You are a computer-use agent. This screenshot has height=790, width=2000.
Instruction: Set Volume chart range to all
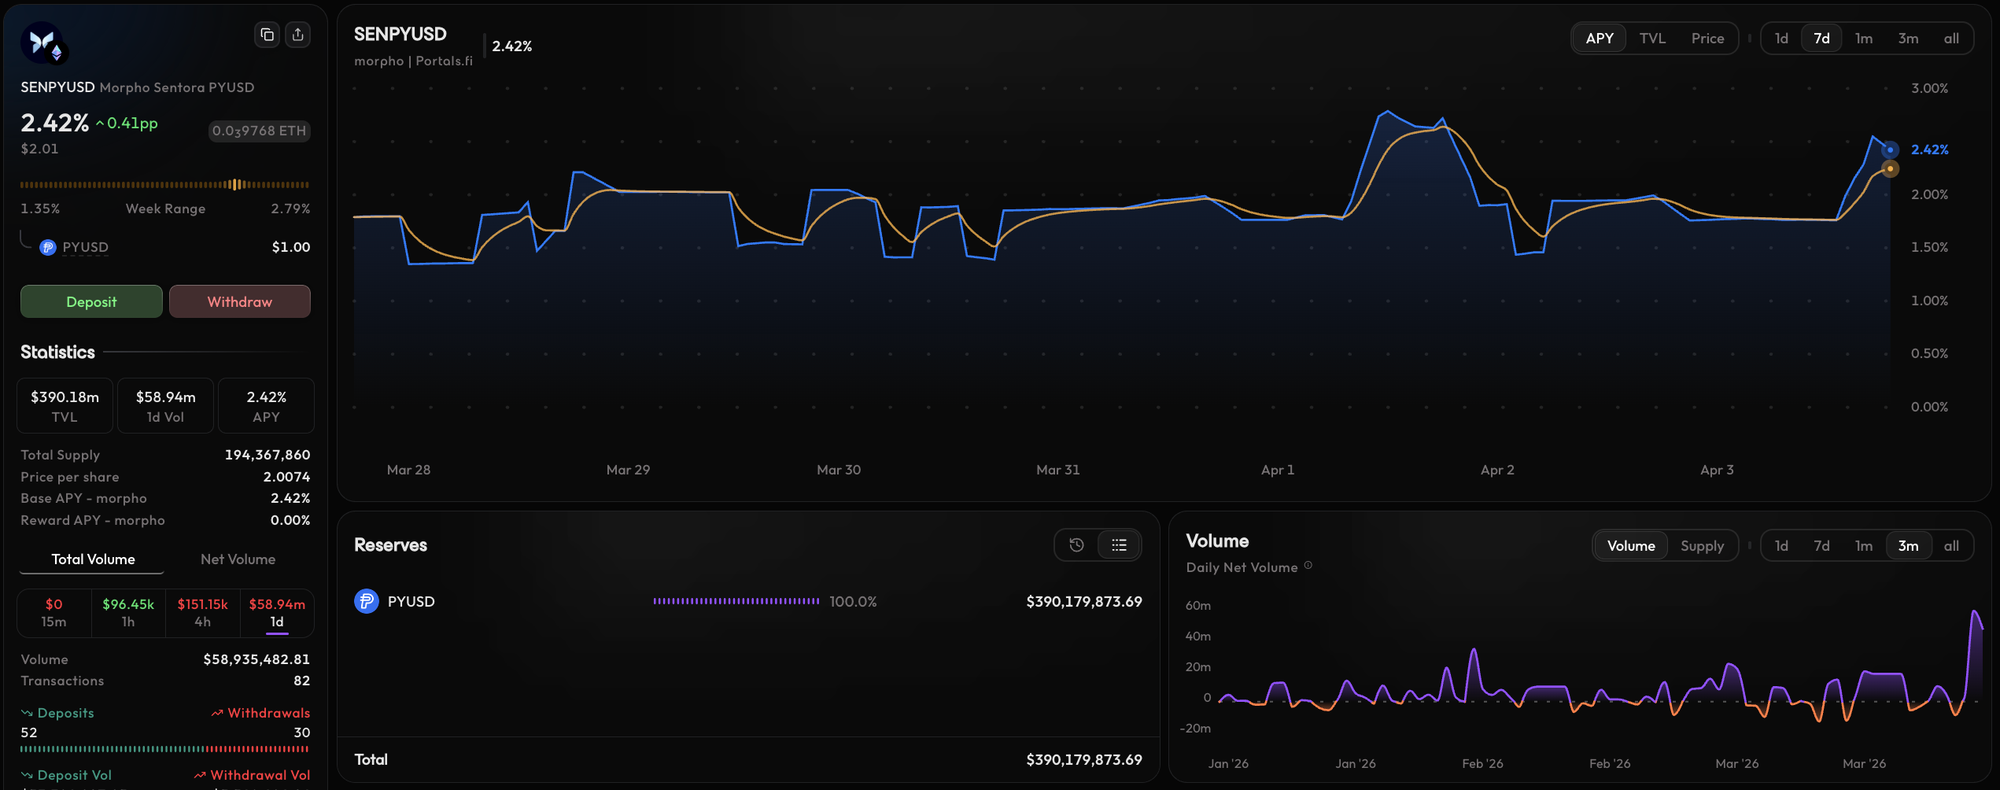(1951, 546)
